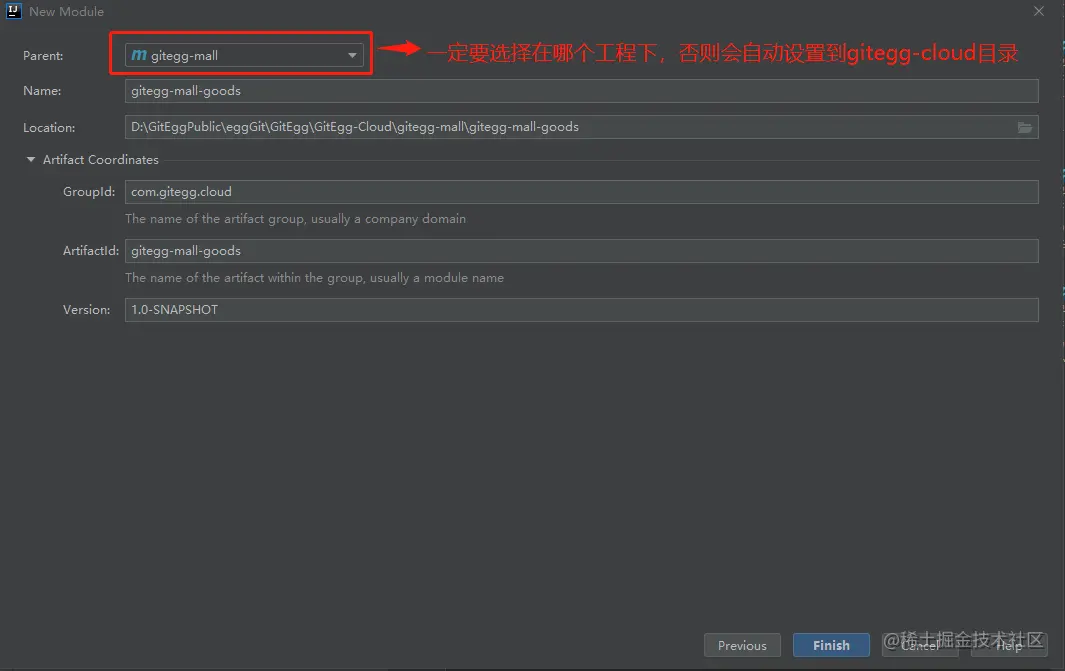Click the IntelliJ icon in title bar

[14, 12]
